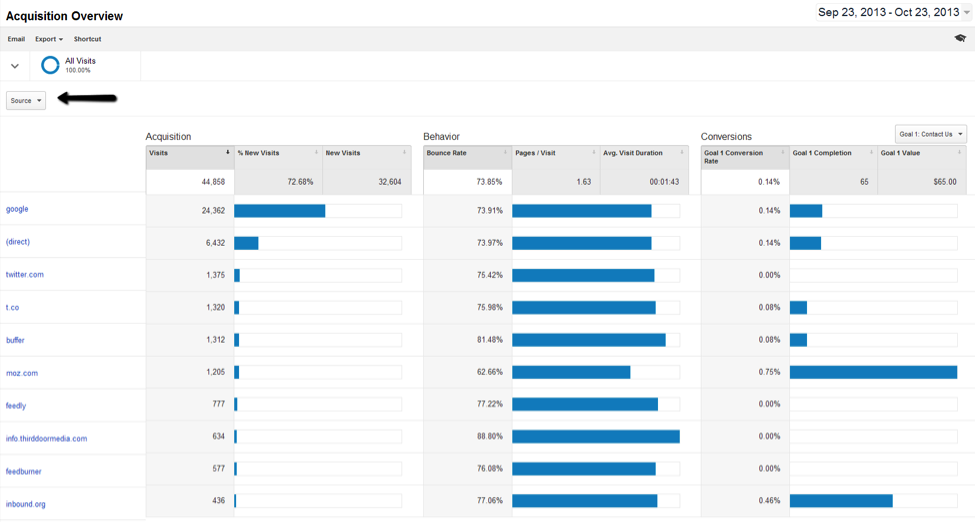Click the graduation cap education icon
975x523 pixels.
pos(960,38)
